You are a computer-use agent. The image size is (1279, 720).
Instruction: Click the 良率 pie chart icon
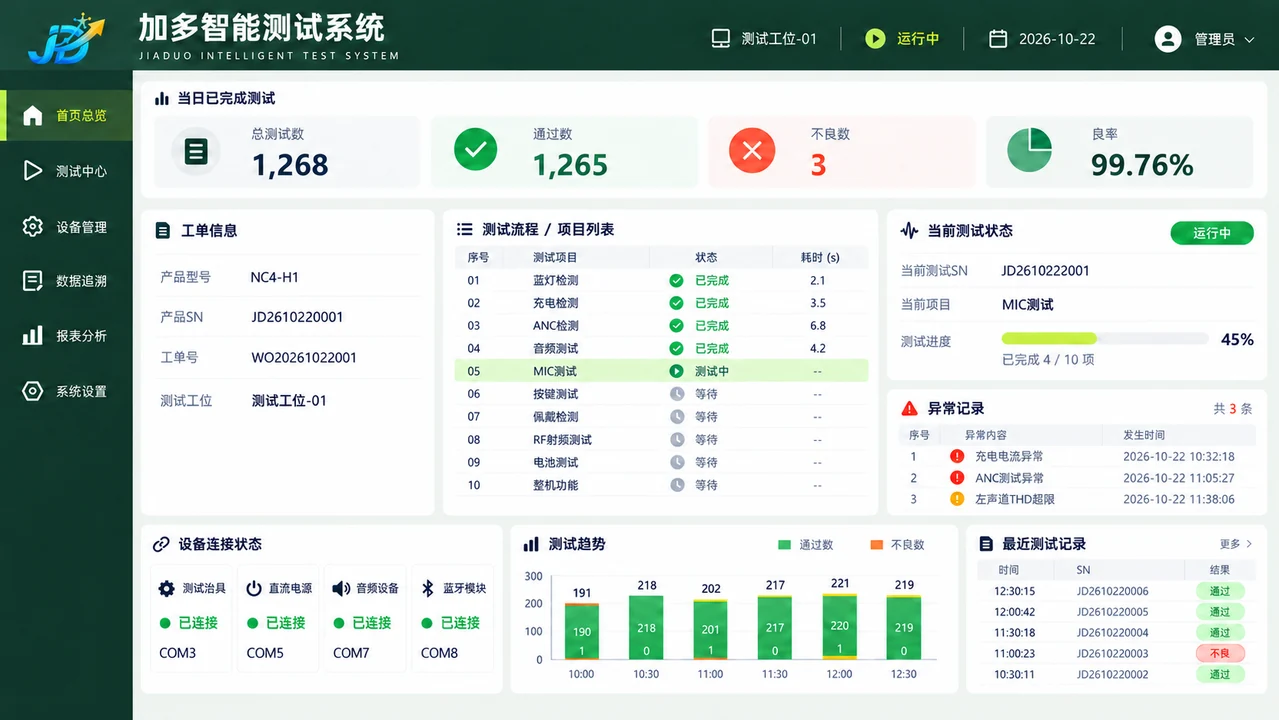pos(1029,150)
